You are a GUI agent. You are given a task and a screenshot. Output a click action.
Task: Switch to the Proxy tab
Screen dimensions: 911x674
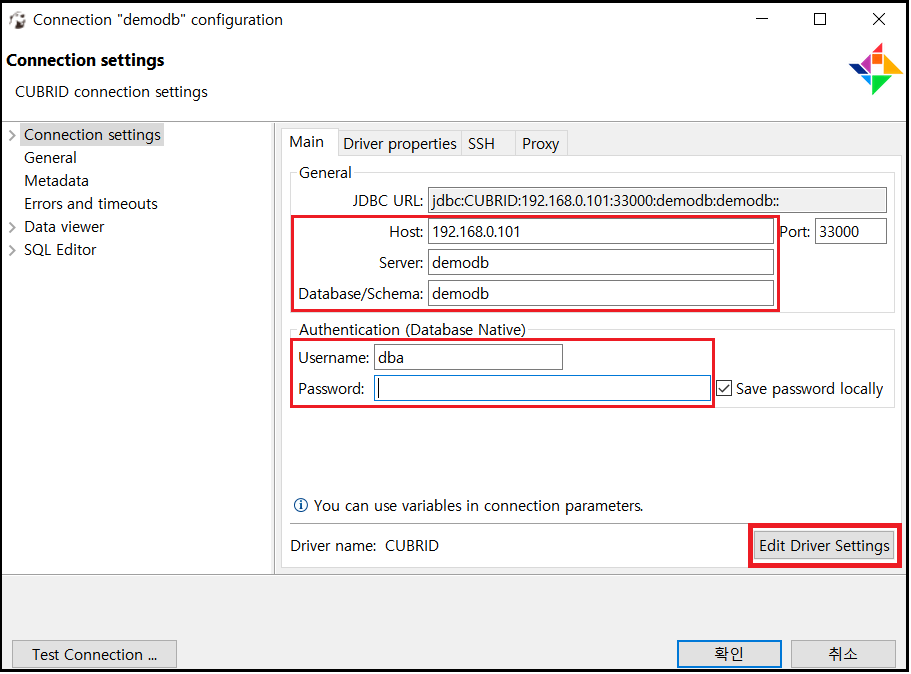[x=540, y=144]
